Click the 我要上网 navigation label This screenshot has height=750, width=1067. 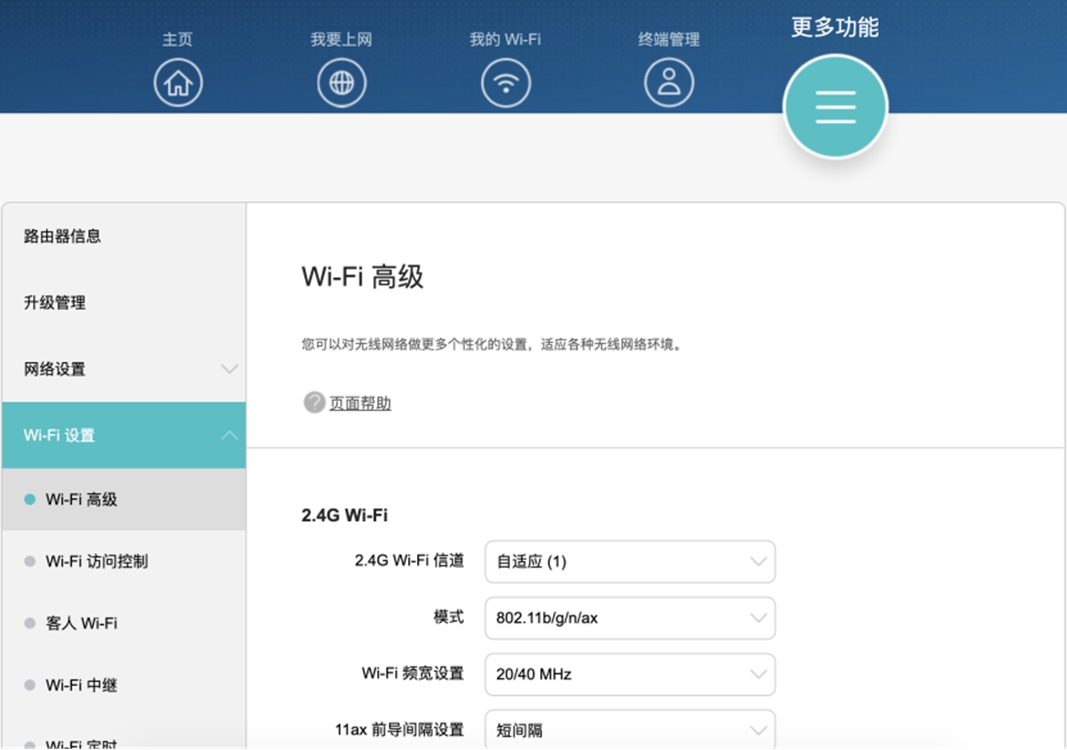coord(342,39)
